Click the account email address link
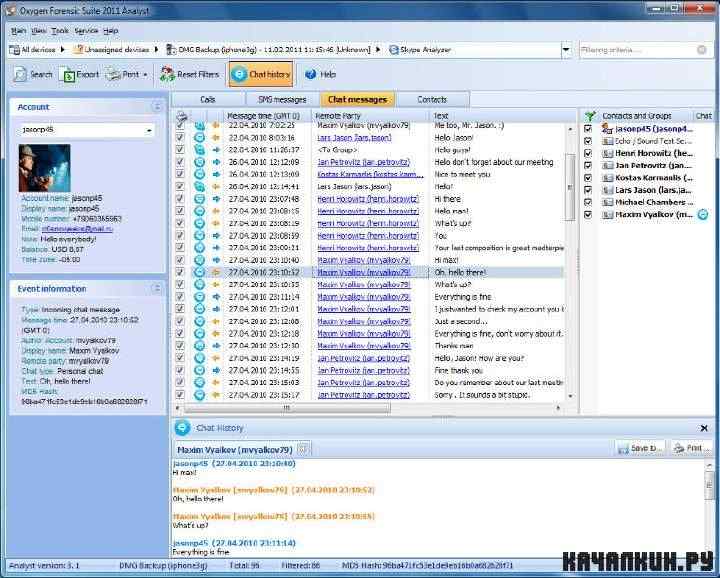The height and width of the screenshot is (578, 720). 77,229
